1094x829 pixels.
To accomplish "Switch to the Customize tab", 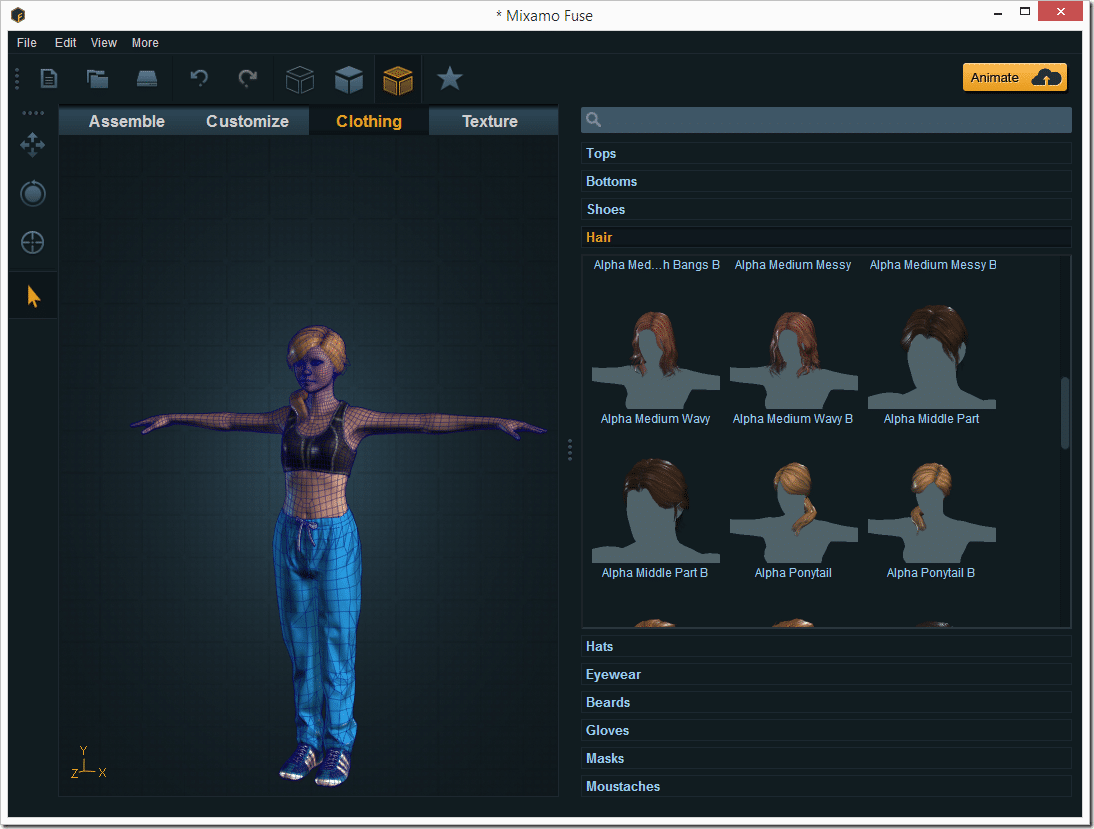I will coord(248,121).
